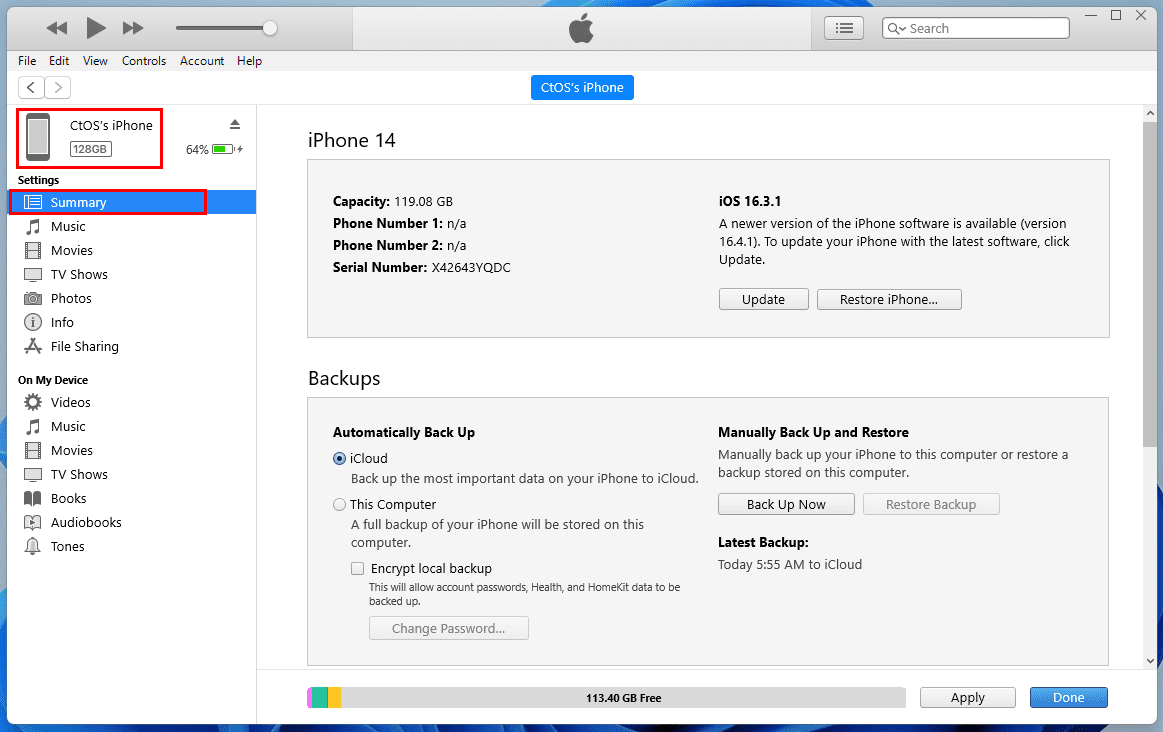Click the 113.40 GB Free storage bar
Image resolution: width=1163 pixels, height=732 pixels.
[x=623, y=697]
